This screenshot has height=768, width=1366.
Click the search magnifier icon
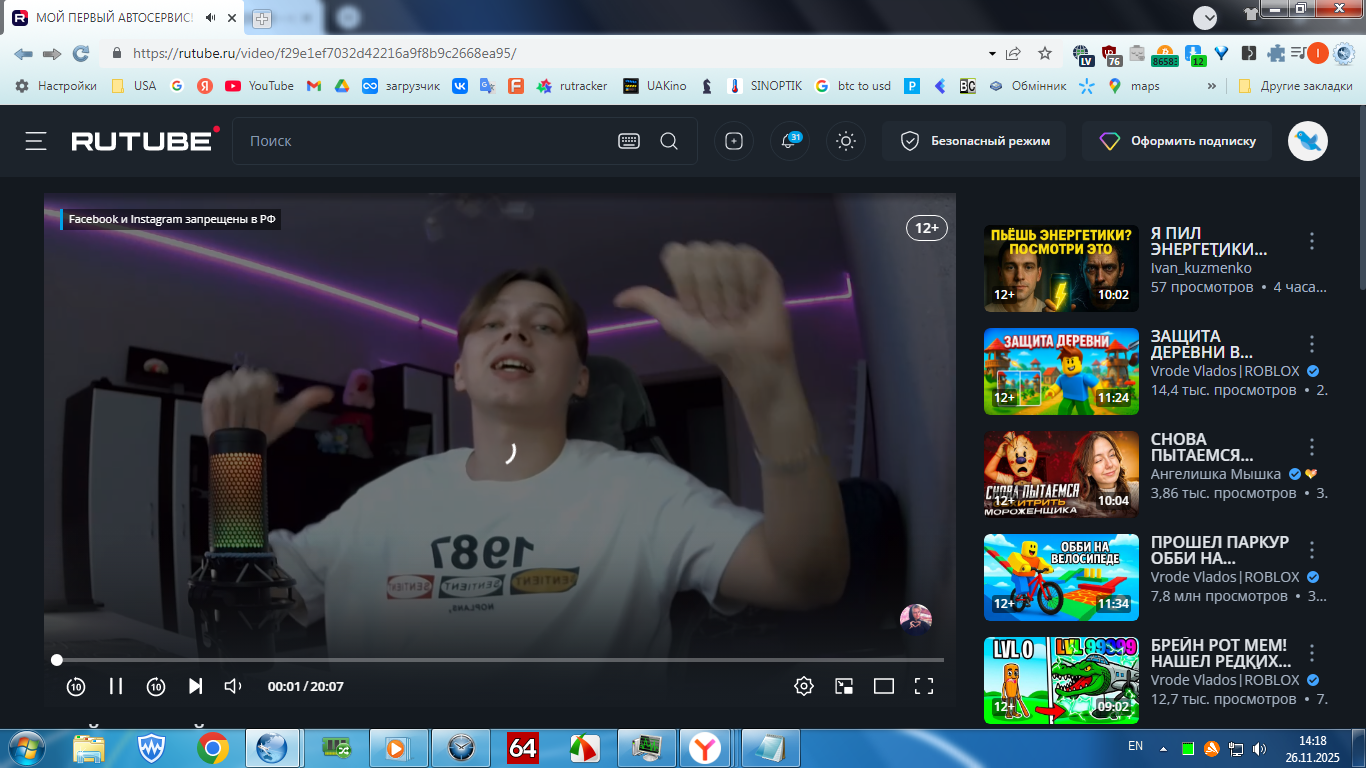coord(669,141)
